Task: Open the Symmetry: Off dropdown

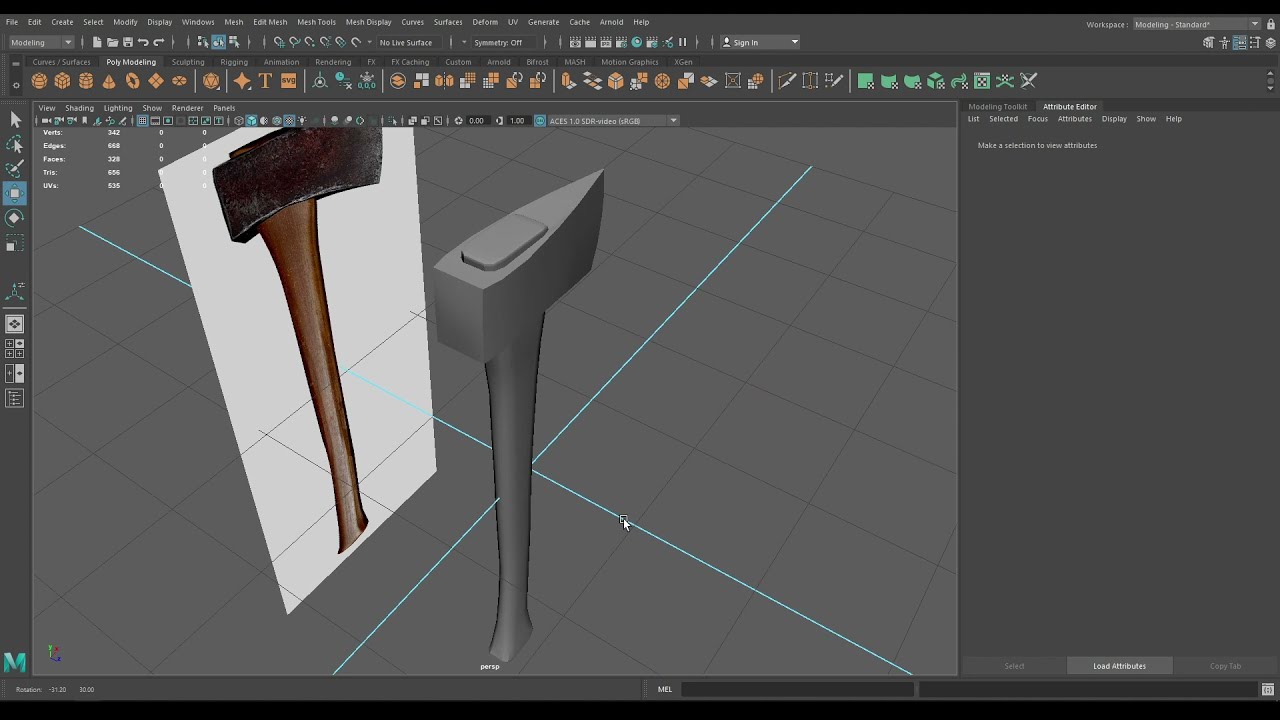Action: 506,42
